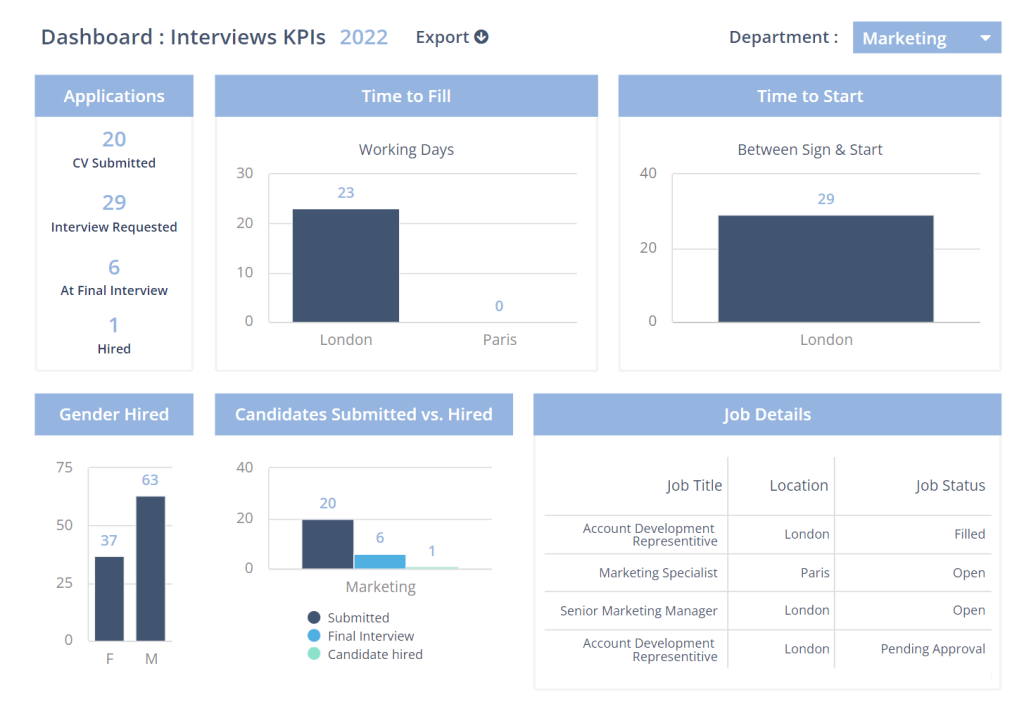This screenshot has height=709, width=1024.
Task: Open the Marketing Specialist job row
Action: (768, 573)
